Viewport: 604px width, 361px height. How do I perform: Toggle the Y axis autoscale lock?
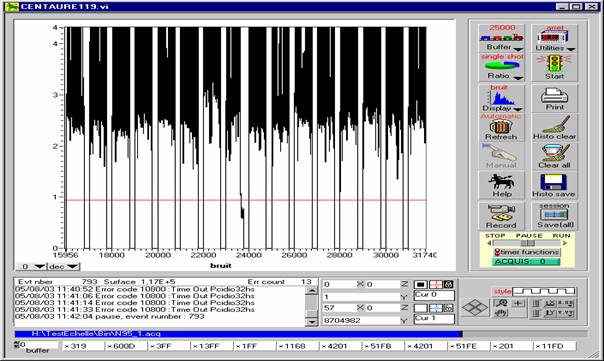point(536,313)
